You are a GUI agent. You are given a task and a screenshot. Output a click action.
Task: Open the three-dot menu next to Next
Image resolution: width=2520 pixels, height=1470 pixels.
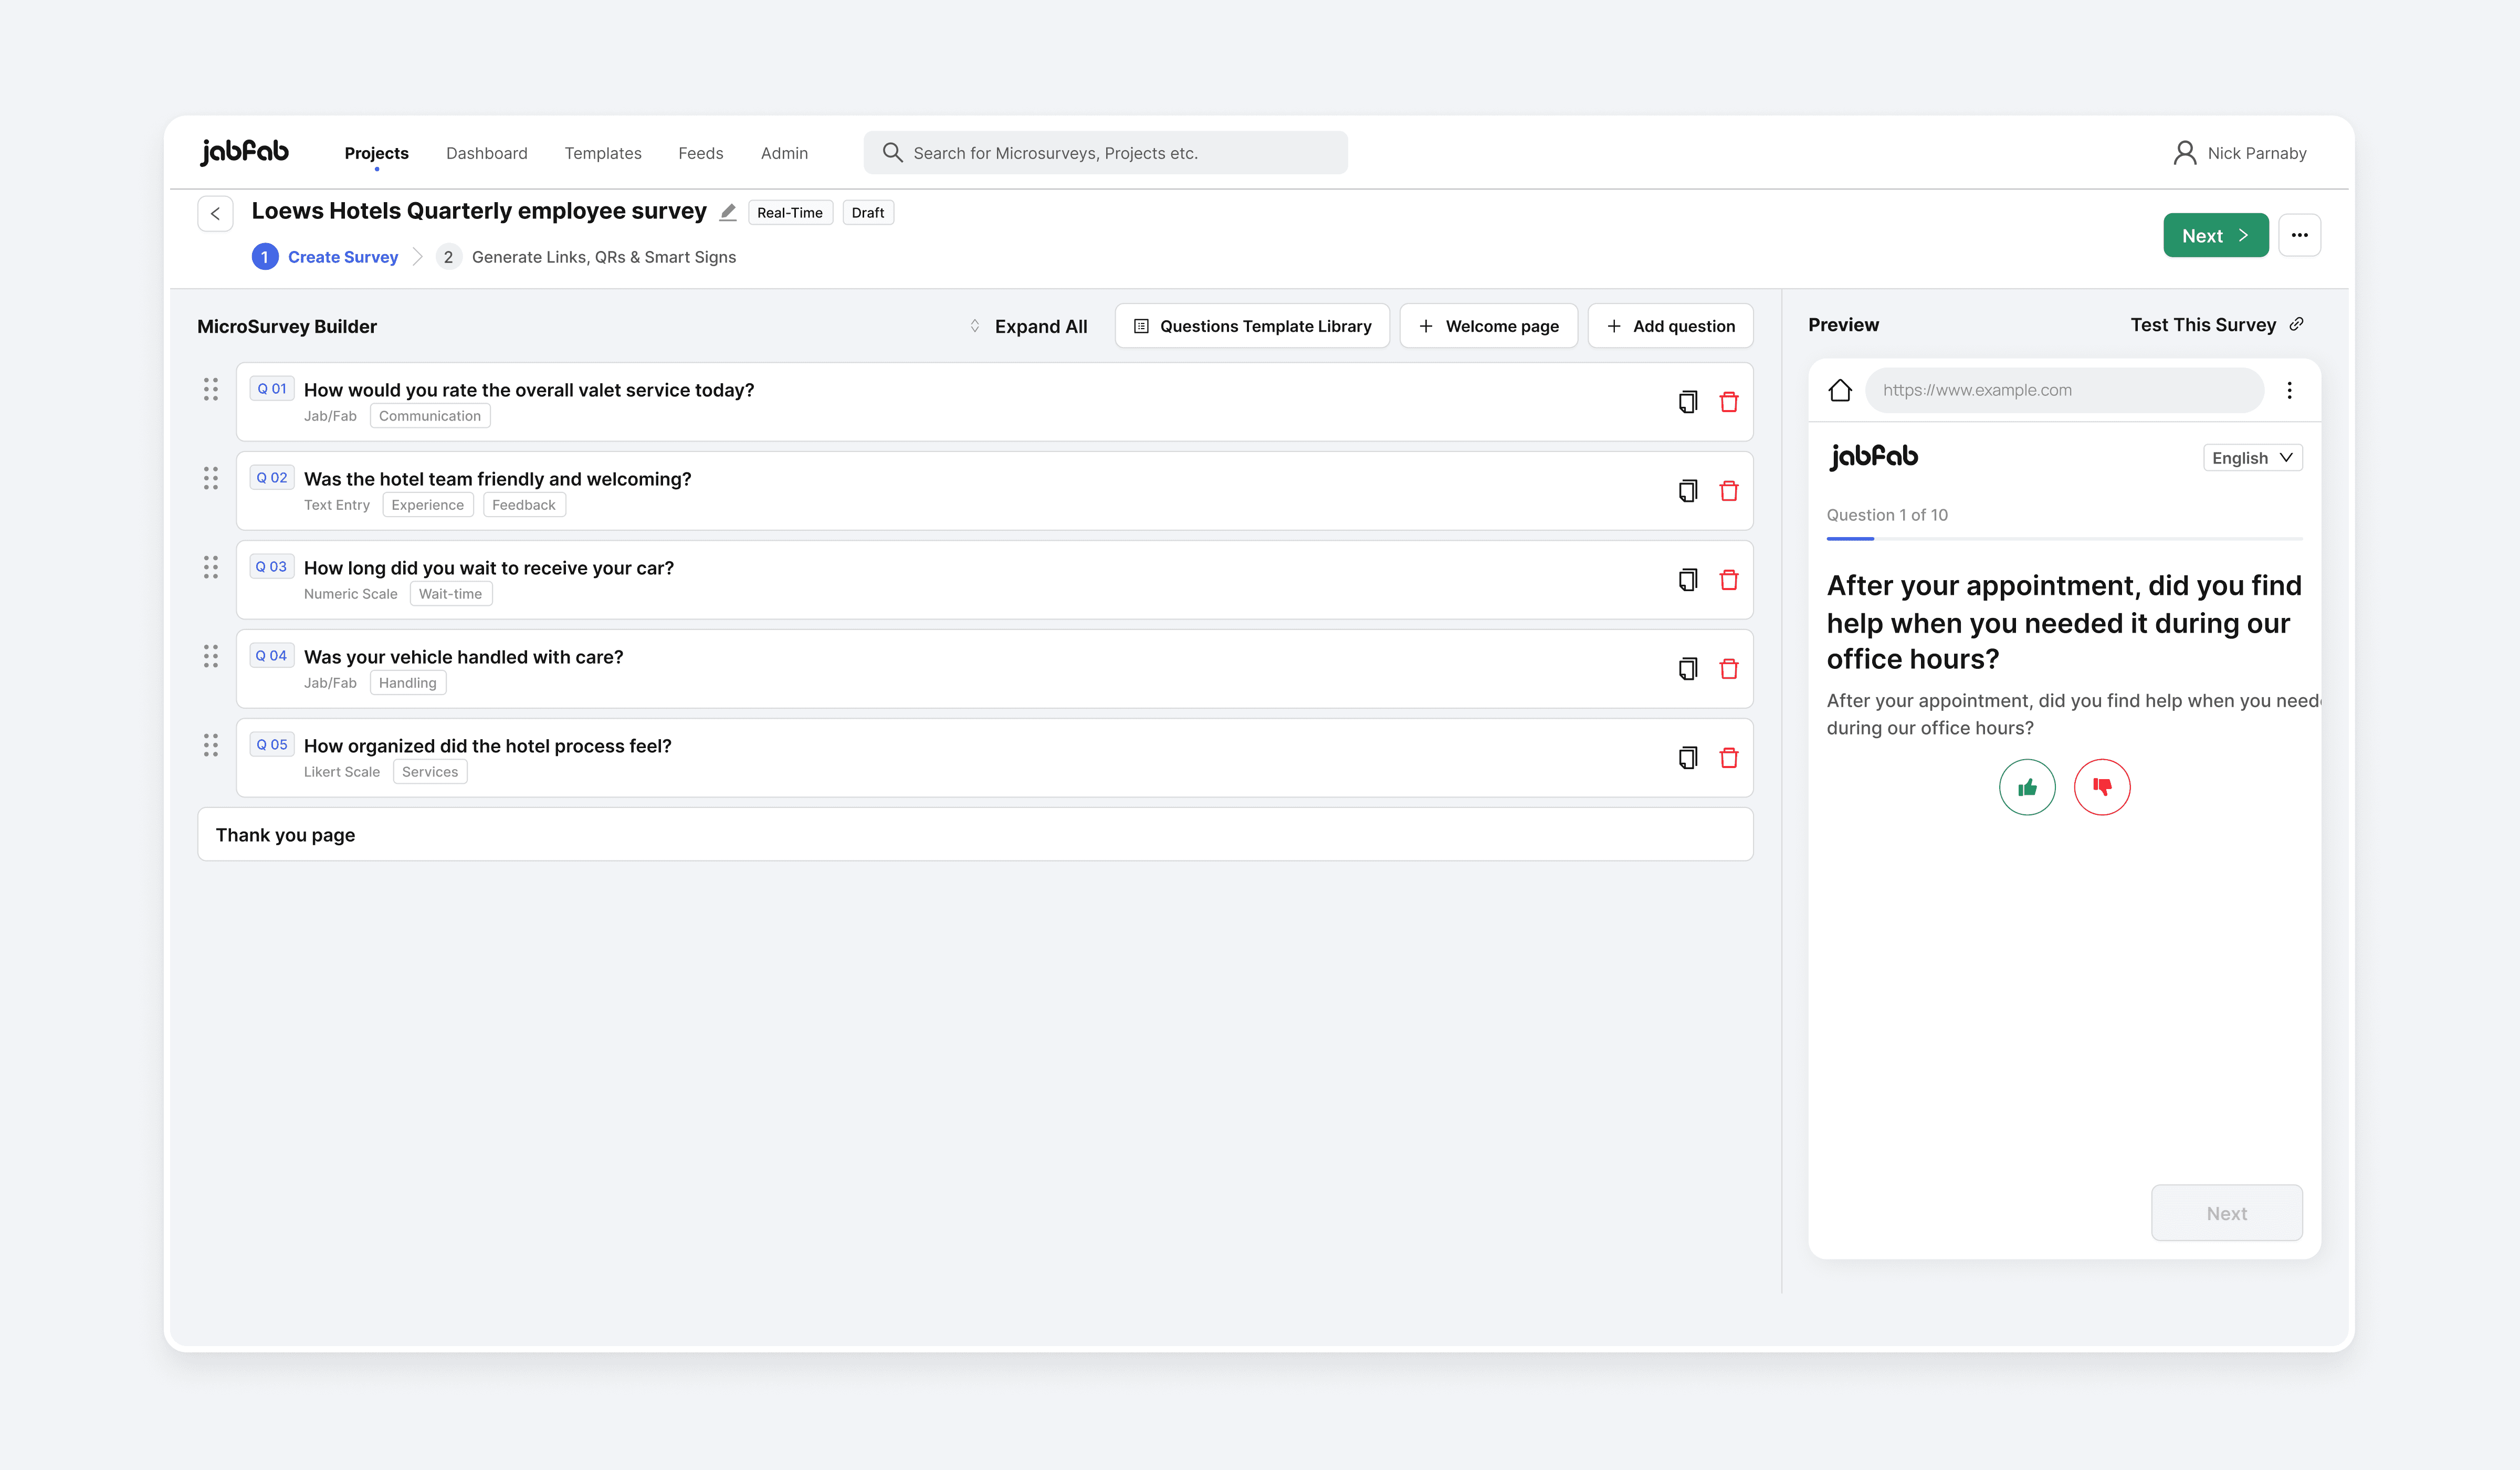(x=2299, y=235)
